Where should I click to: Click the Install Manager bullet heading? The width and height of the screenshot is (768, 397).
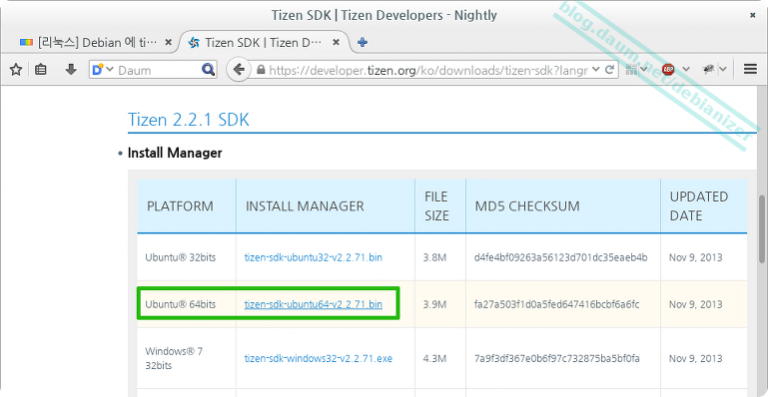click(x=175, y=153)
